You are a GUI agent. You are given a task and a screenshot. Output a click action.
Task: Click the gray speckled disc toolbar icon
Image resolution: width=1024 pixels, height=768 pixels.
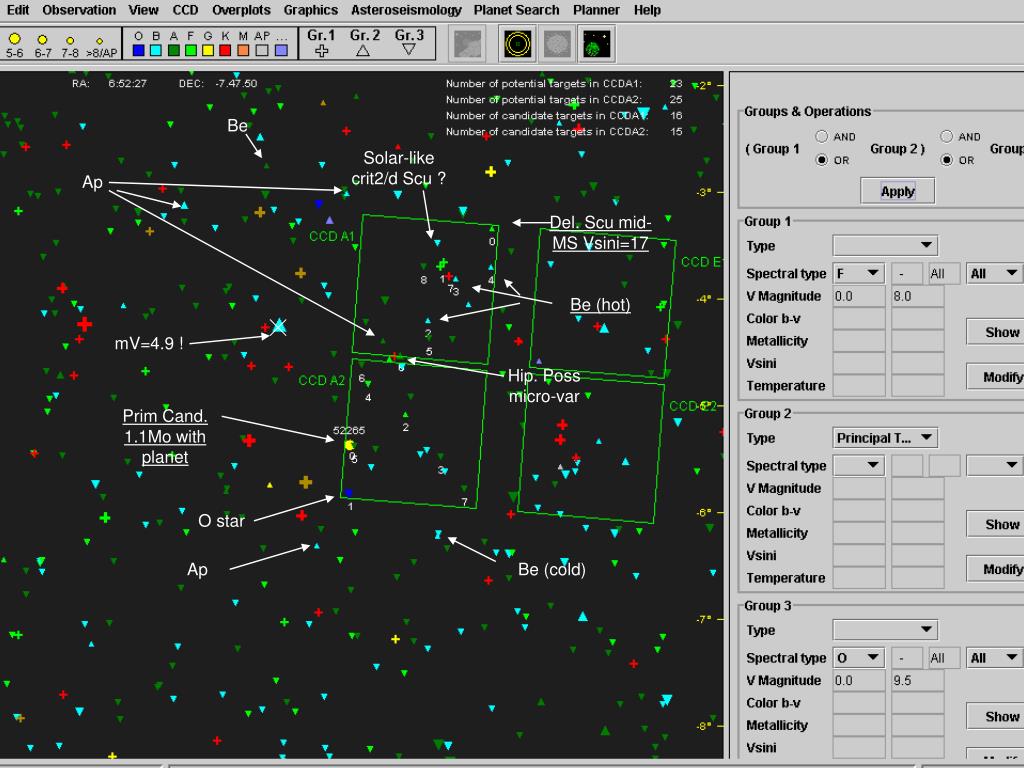tap(557, 44)
